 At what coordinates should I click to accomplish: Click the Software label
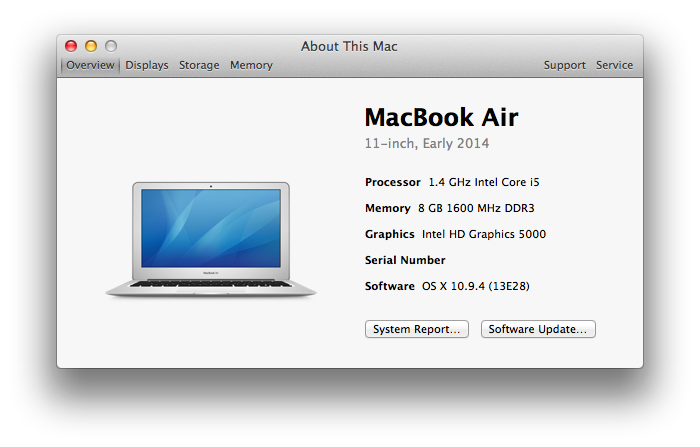(390, 286)
